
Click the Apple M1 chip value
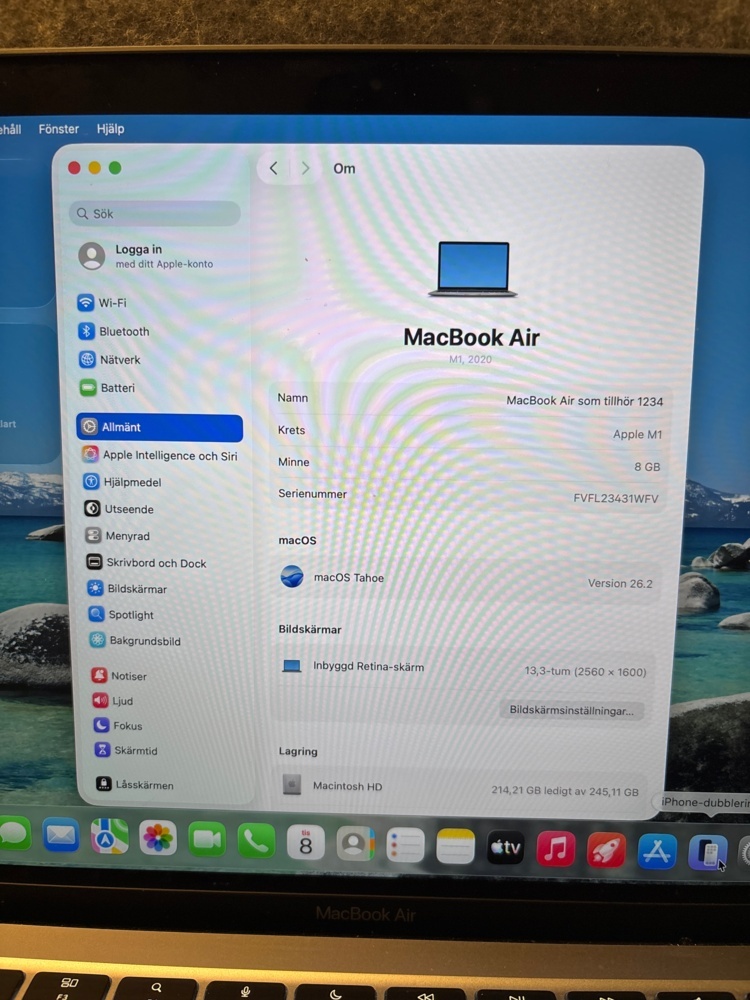pyautogui.click(x=637, y=434)
